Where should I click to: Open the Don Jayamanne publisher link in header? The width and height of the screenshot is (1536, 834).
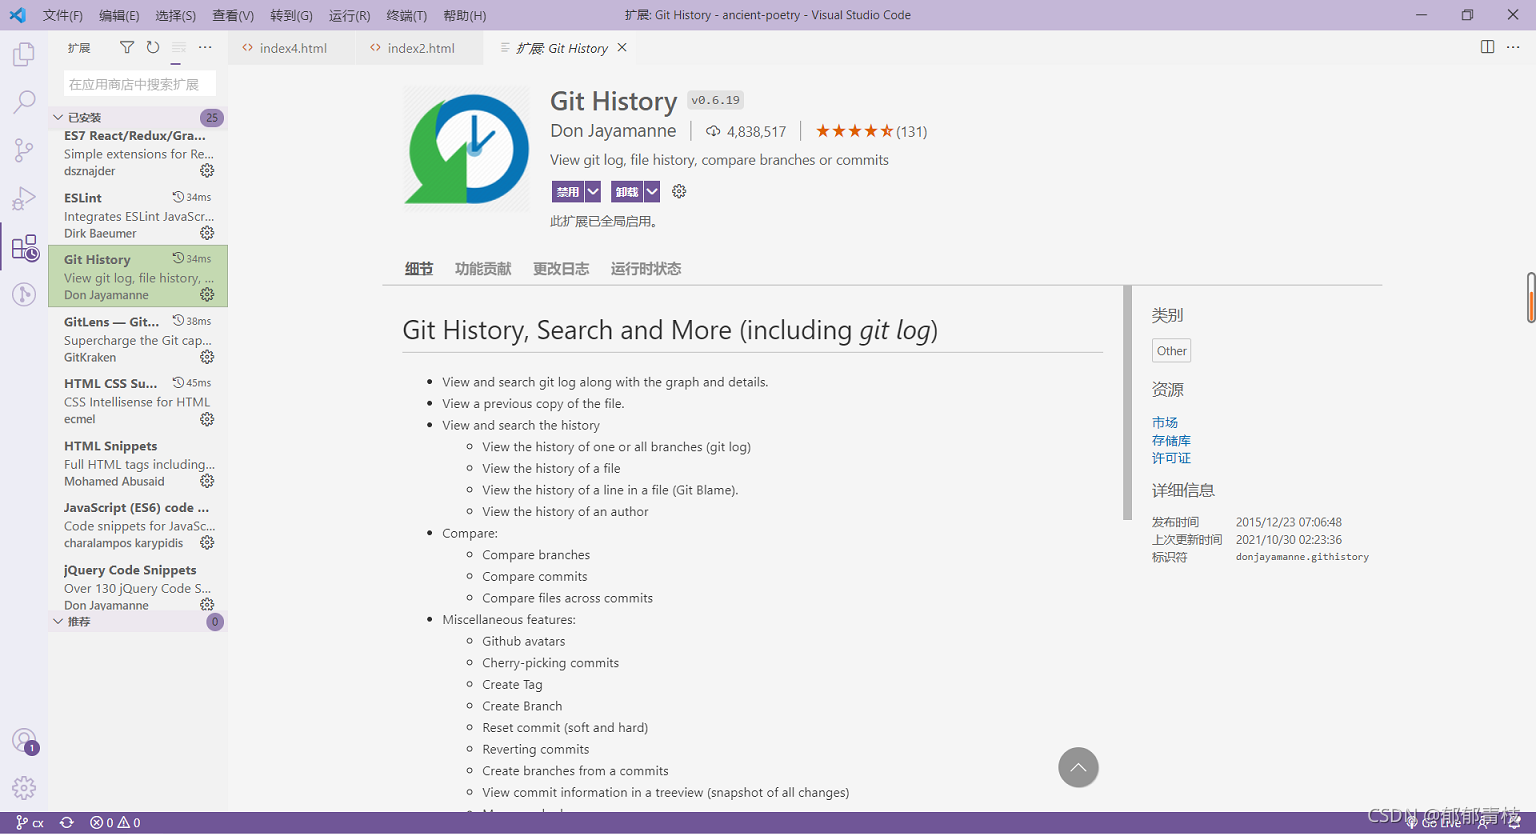click(x=613, y=131)
